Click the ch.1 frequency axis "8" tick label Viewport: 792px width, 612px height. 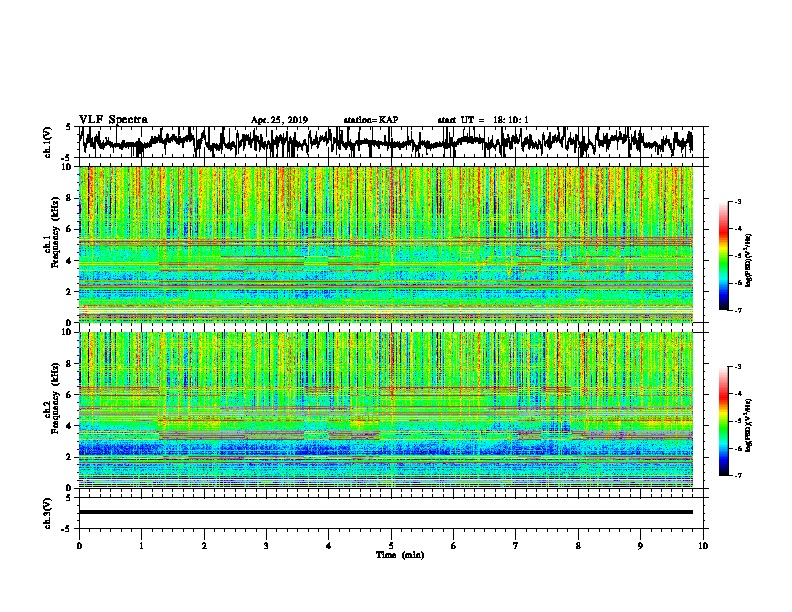pos(71,198)
